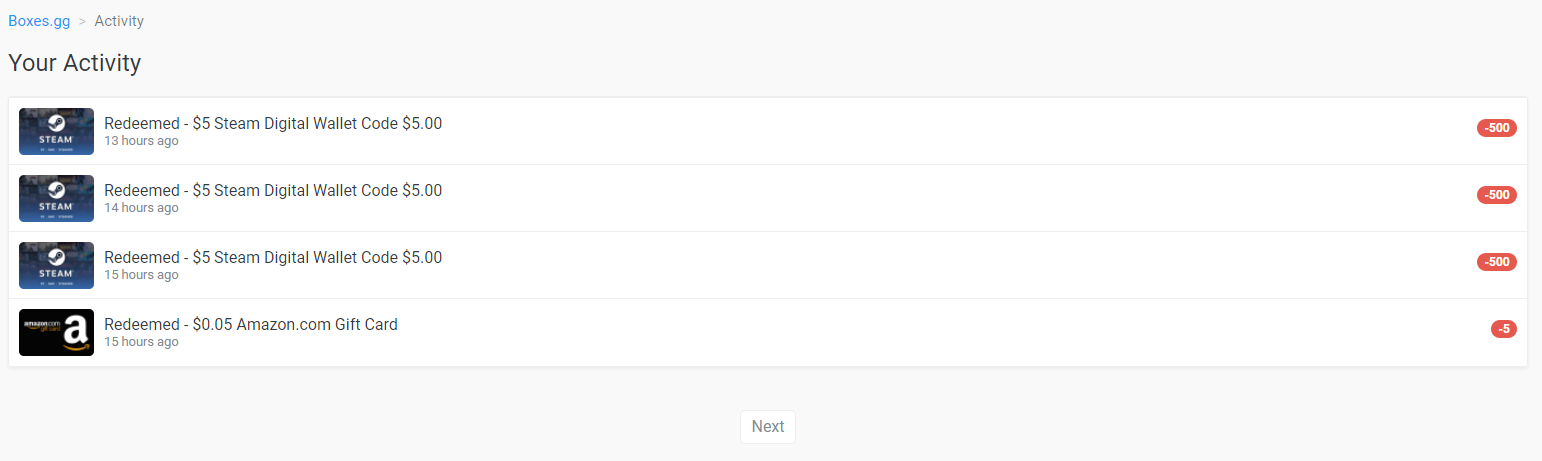
Task: Click Steam card thumbnail redeemed 15 hours ago
Action: [56, 265]
